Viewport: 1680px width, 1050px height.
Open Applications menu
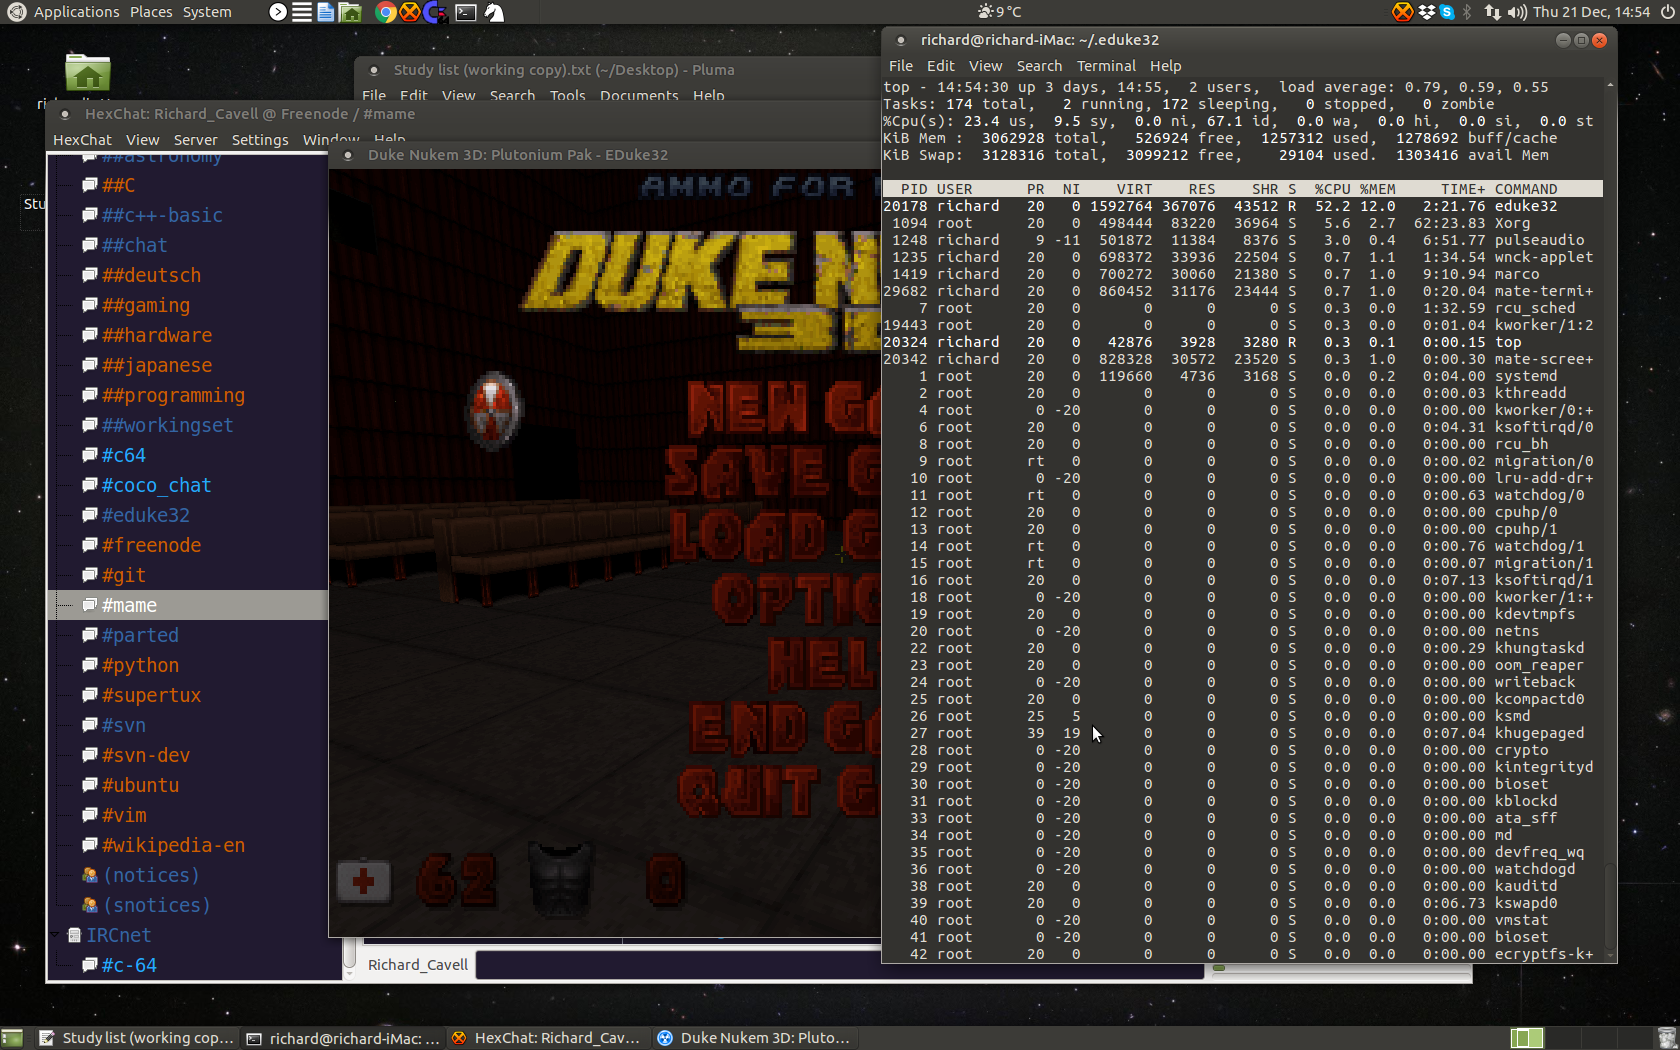click(x=76, y=12)
